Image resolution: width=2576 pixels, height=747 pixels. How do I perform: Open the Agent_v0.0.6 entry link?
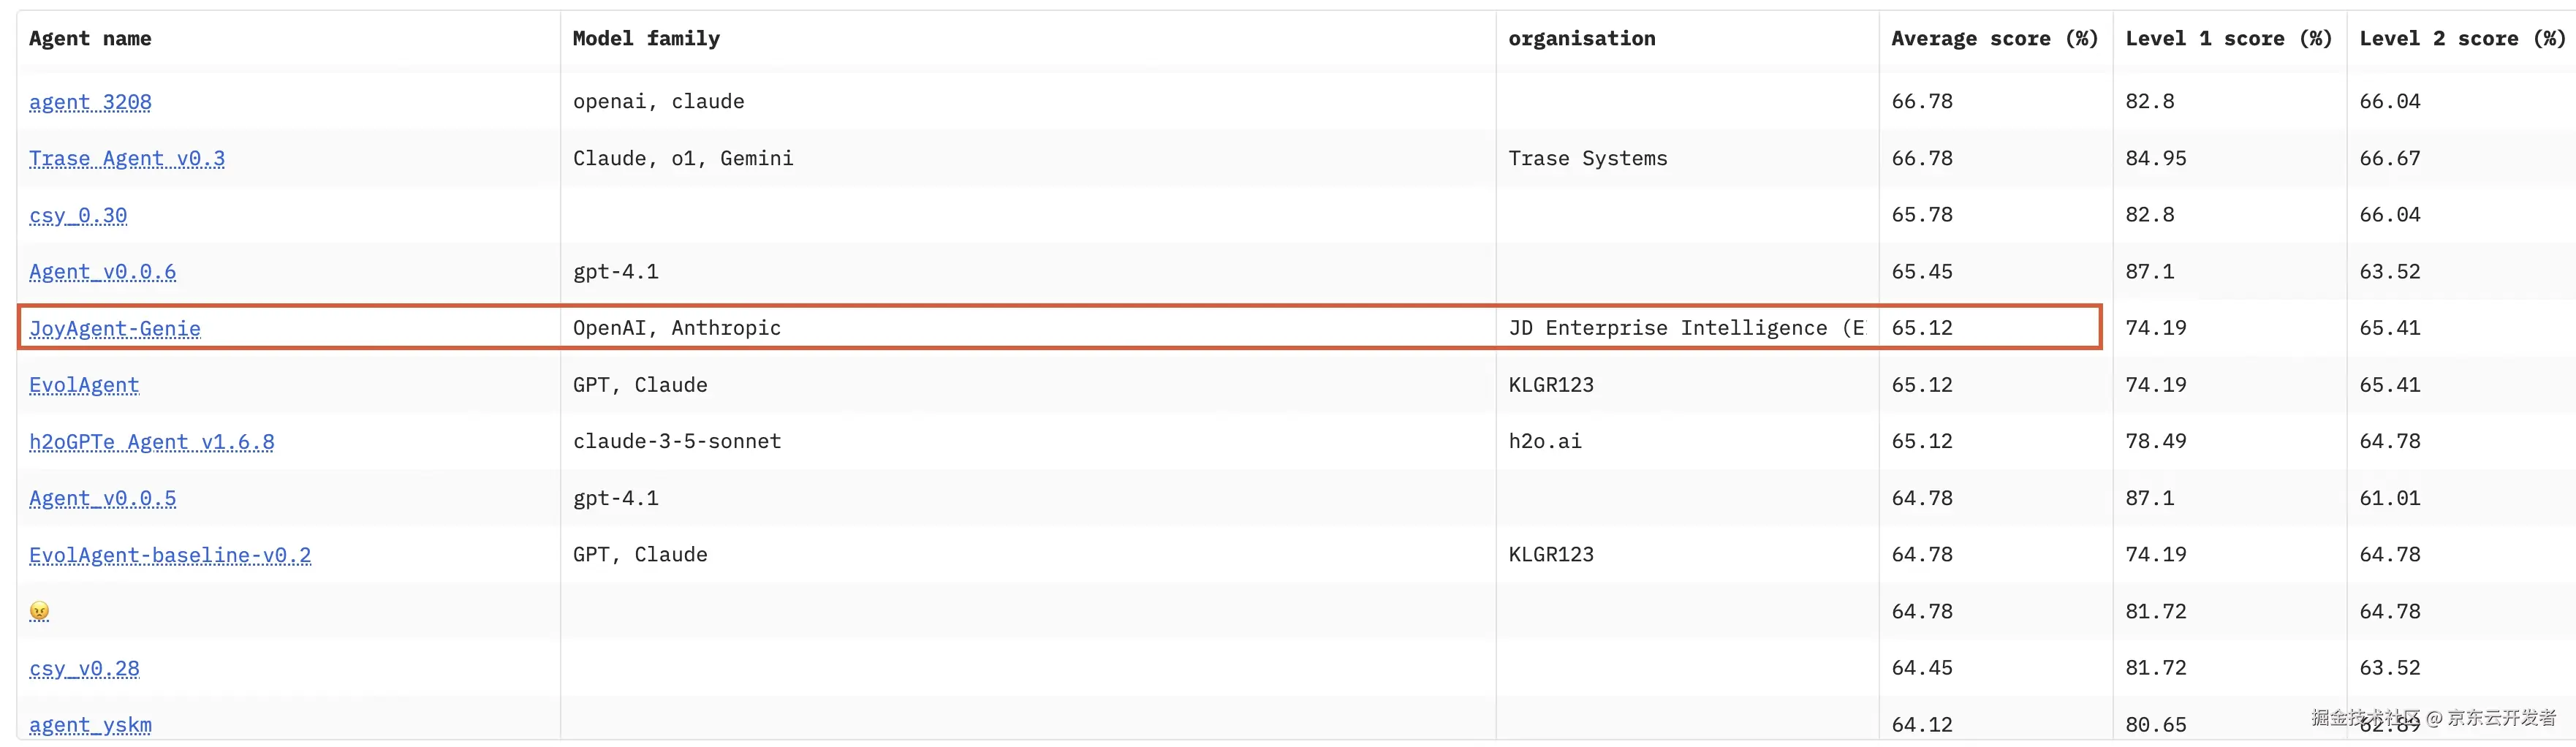[102, 272]
